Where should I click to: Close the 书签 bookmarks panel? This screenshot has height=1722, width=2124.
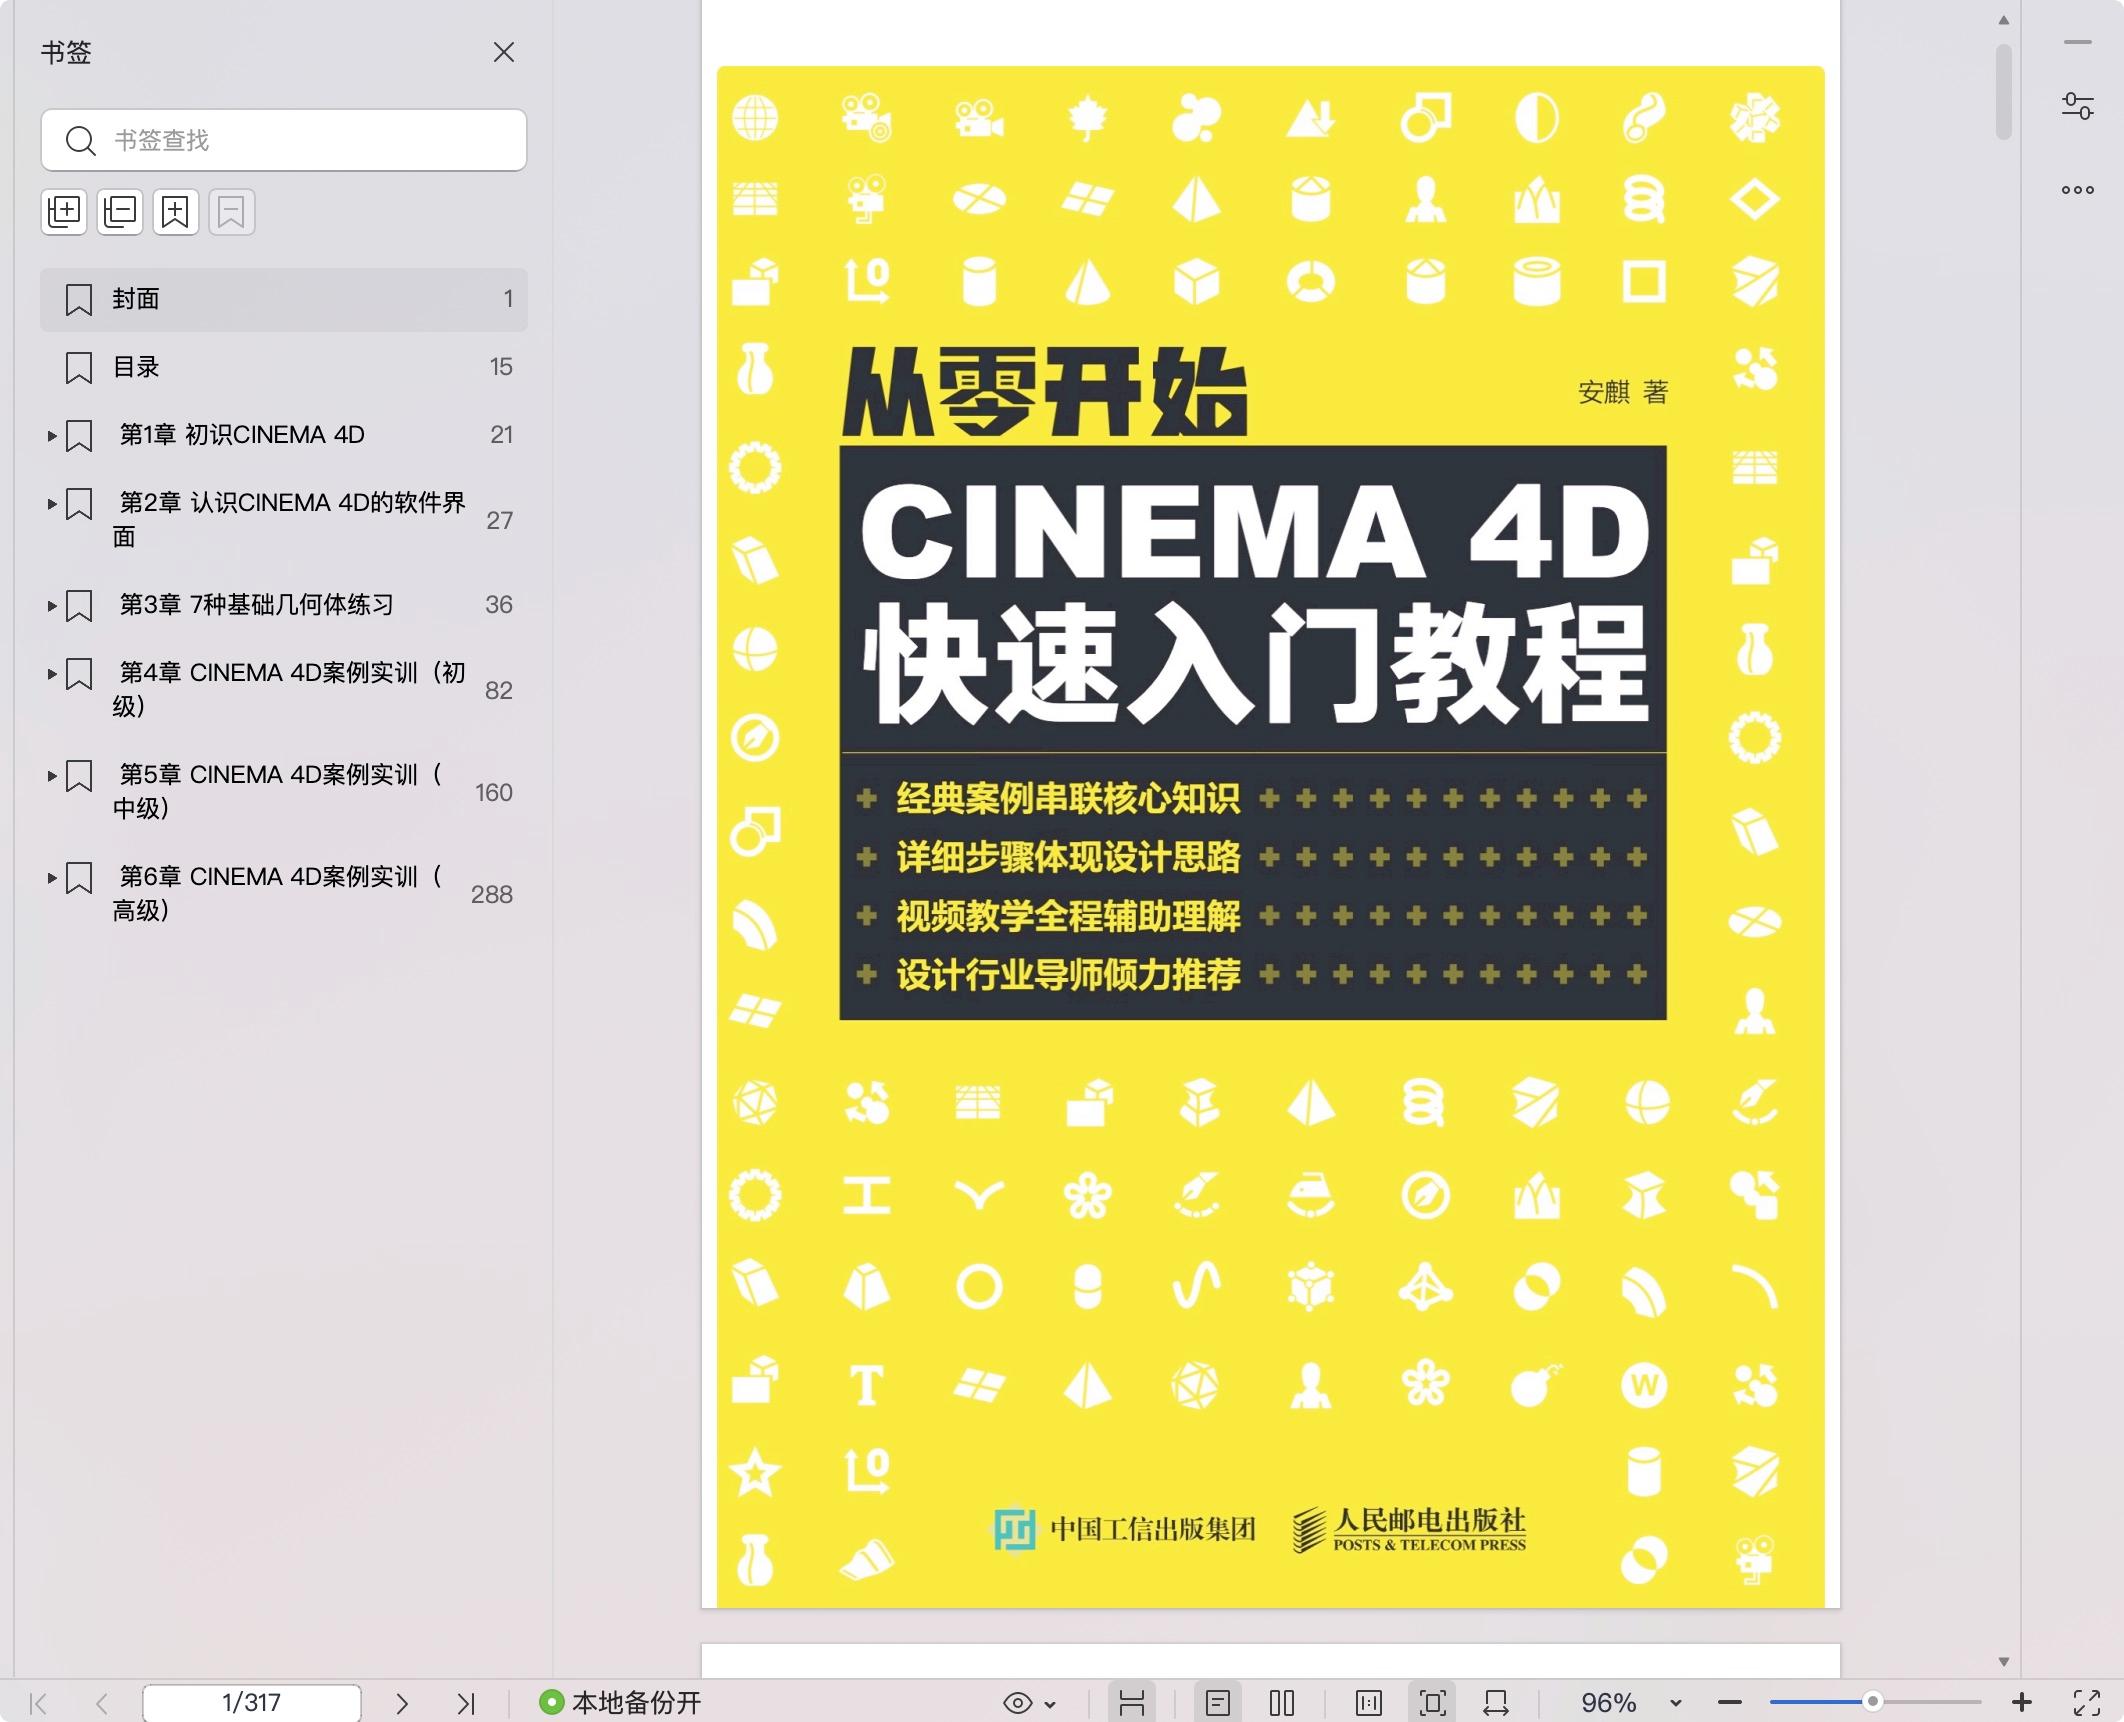point(504,52)
